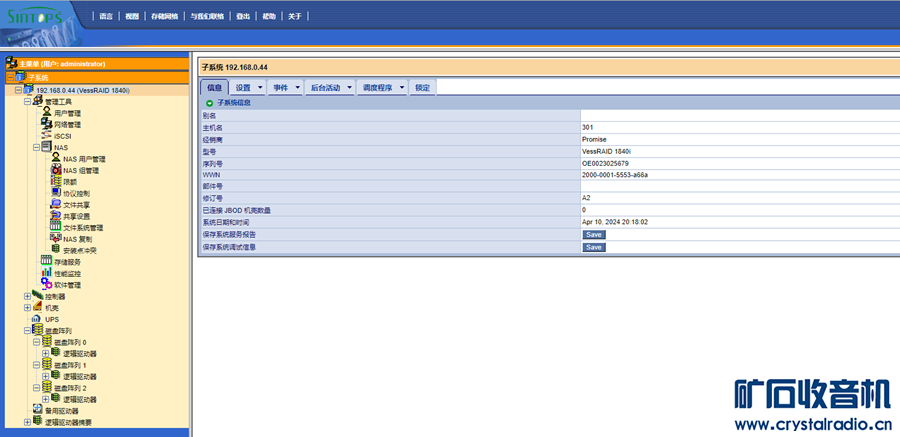Click 与我们联络 in top menu
This screenshot has height=437, width=900.
tap(207, 17)
